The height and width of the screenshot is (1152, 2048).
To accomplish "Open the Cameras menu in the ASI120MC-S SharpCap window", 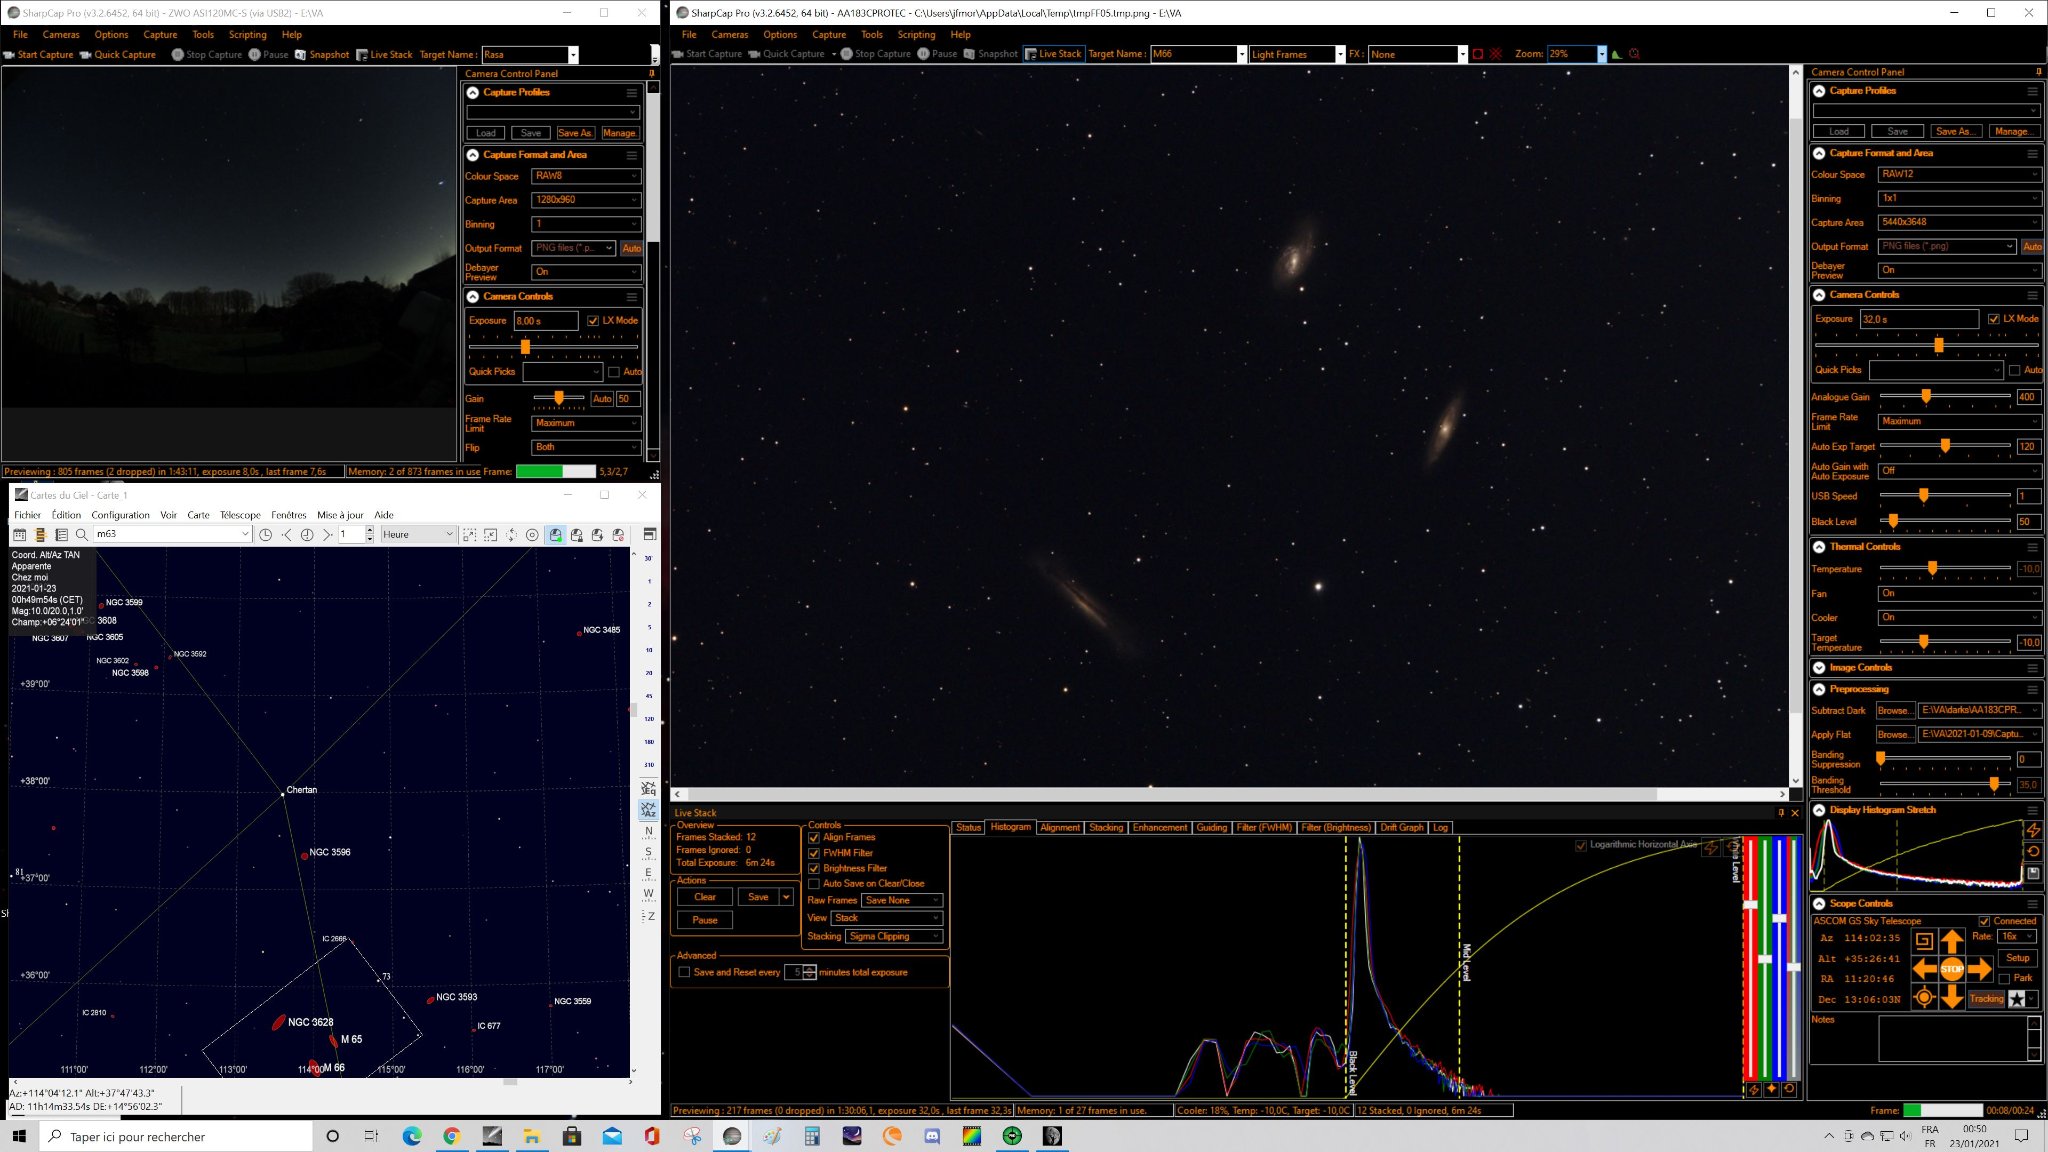I will click(x=61, y=34).
